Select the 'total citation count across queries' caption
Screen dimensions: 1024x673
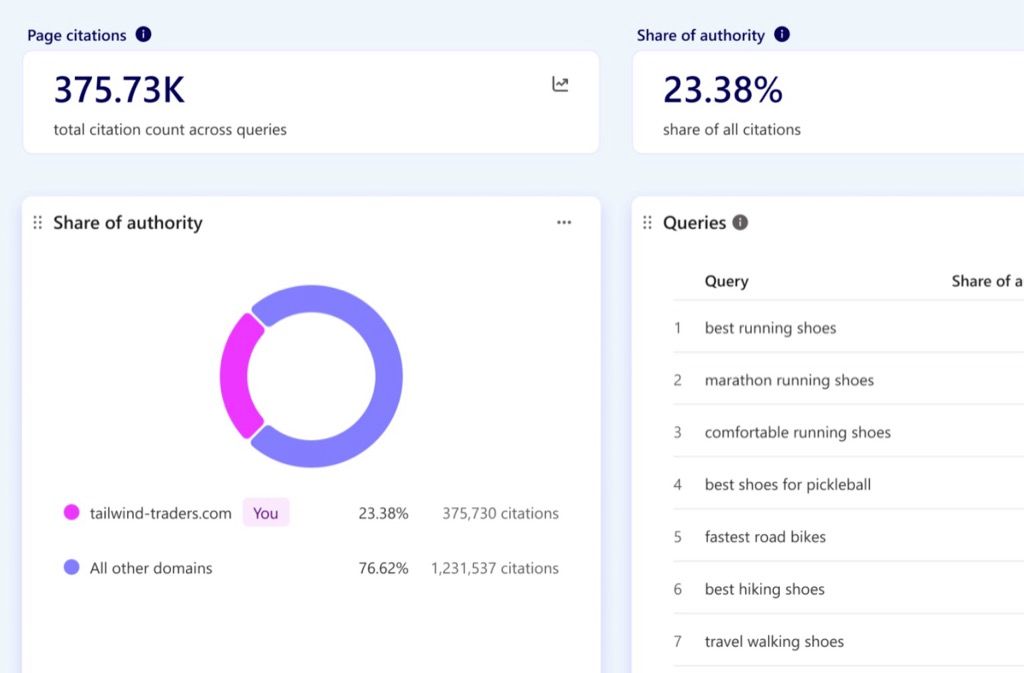tap(170, 129)
